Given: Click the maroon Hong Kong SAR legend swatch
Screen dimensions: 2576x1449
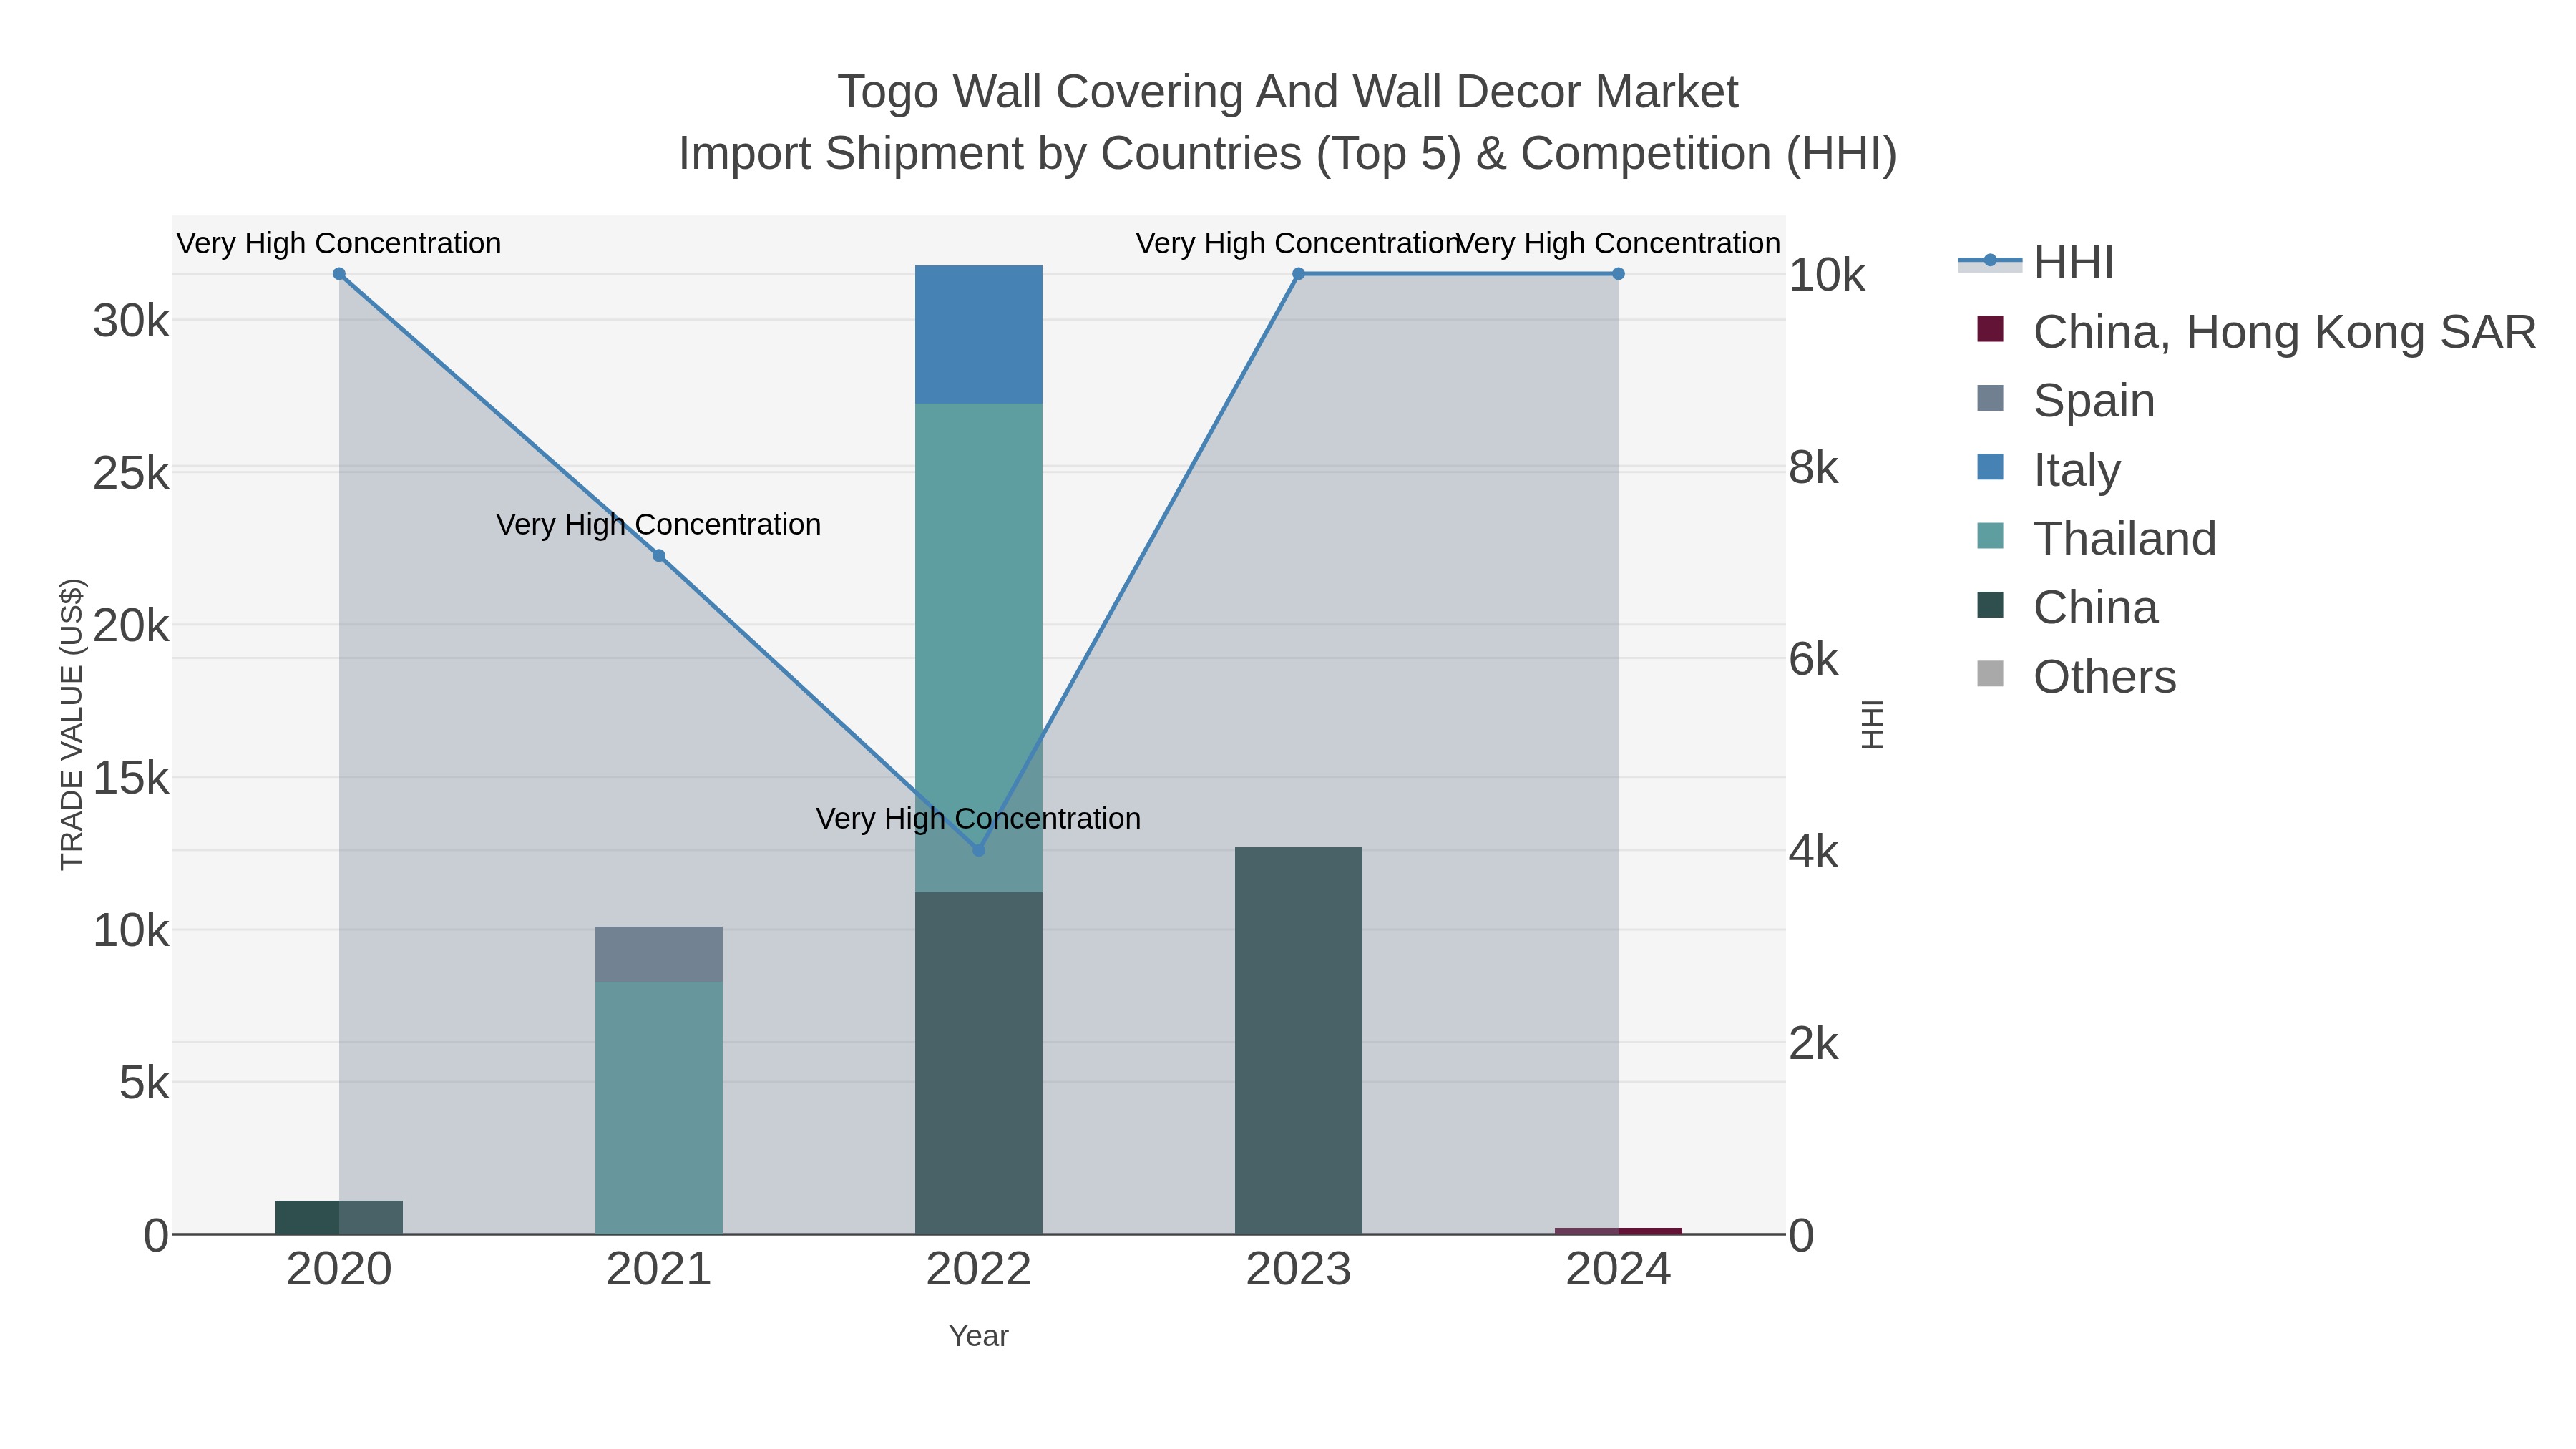Looking at the screenshot, I should click(1990, 329).
